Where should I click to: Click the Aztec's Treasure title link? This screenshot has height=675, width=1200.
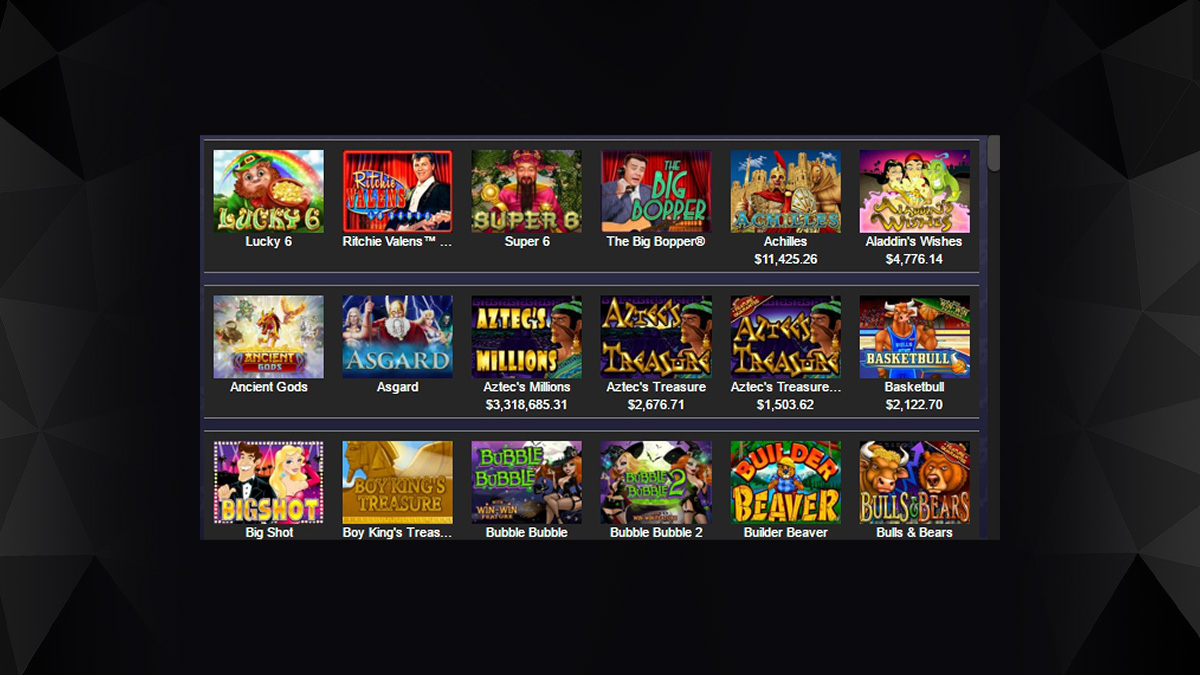[x=656, y=387]
